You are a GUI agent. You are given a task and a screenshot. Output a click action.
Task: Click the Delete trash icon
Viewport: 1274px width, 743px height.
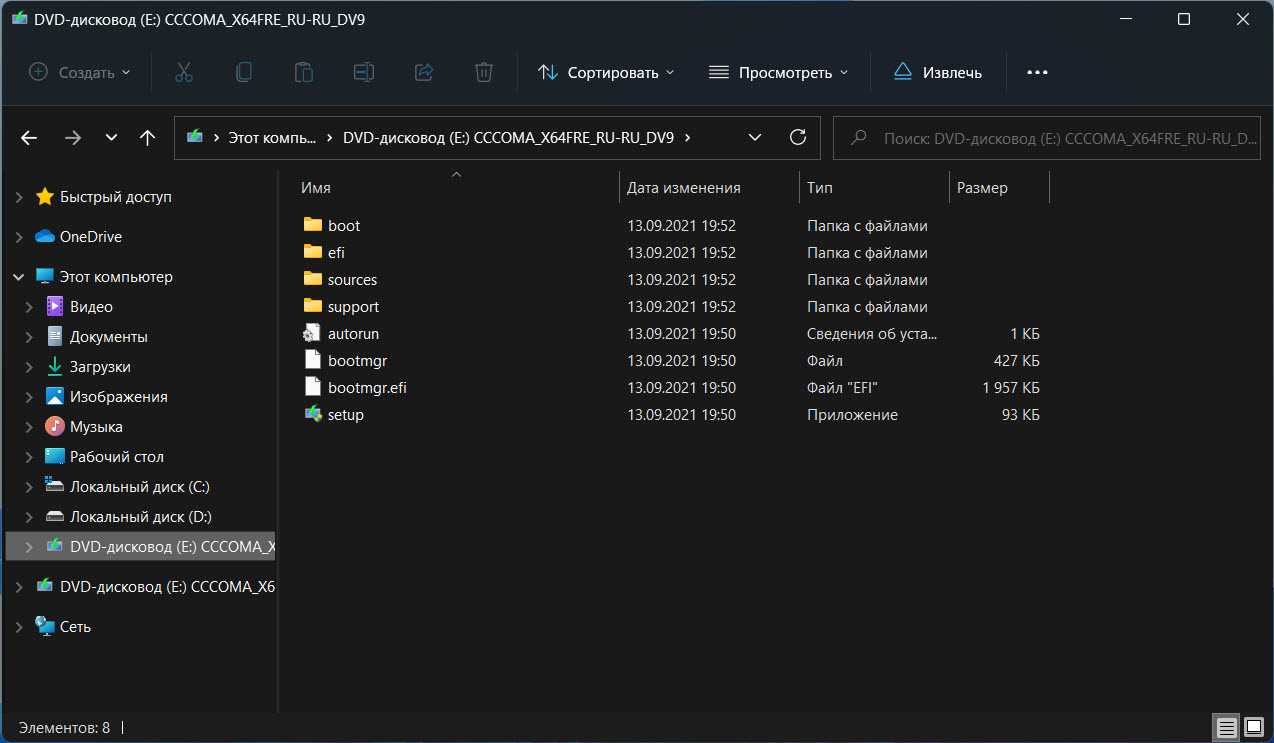[483, 72]
